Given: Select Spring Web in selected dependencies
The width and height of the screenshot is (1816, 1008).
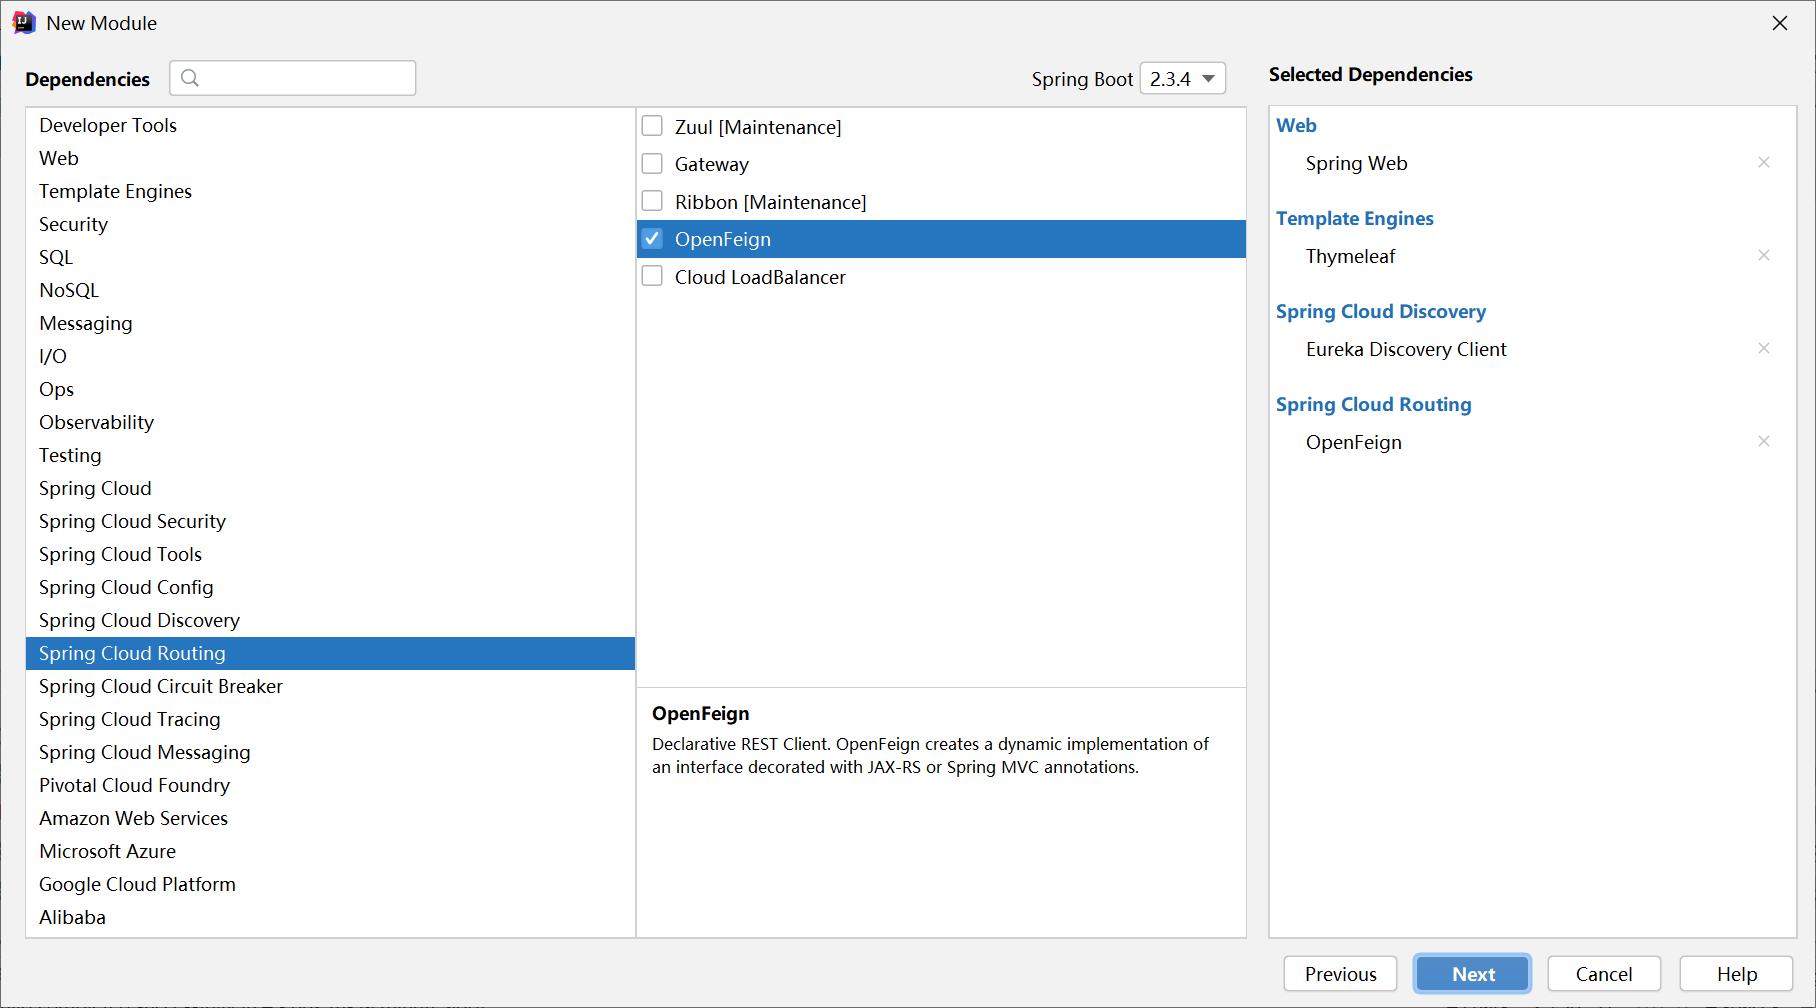Looking at the screenshot, I should click(1356, 163).
